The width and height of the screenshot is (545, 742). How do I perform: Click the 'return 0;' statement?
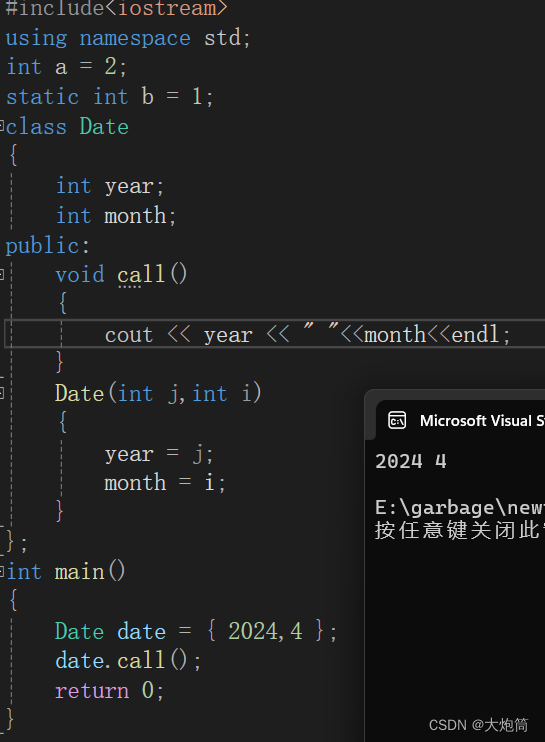click(110, 690)
